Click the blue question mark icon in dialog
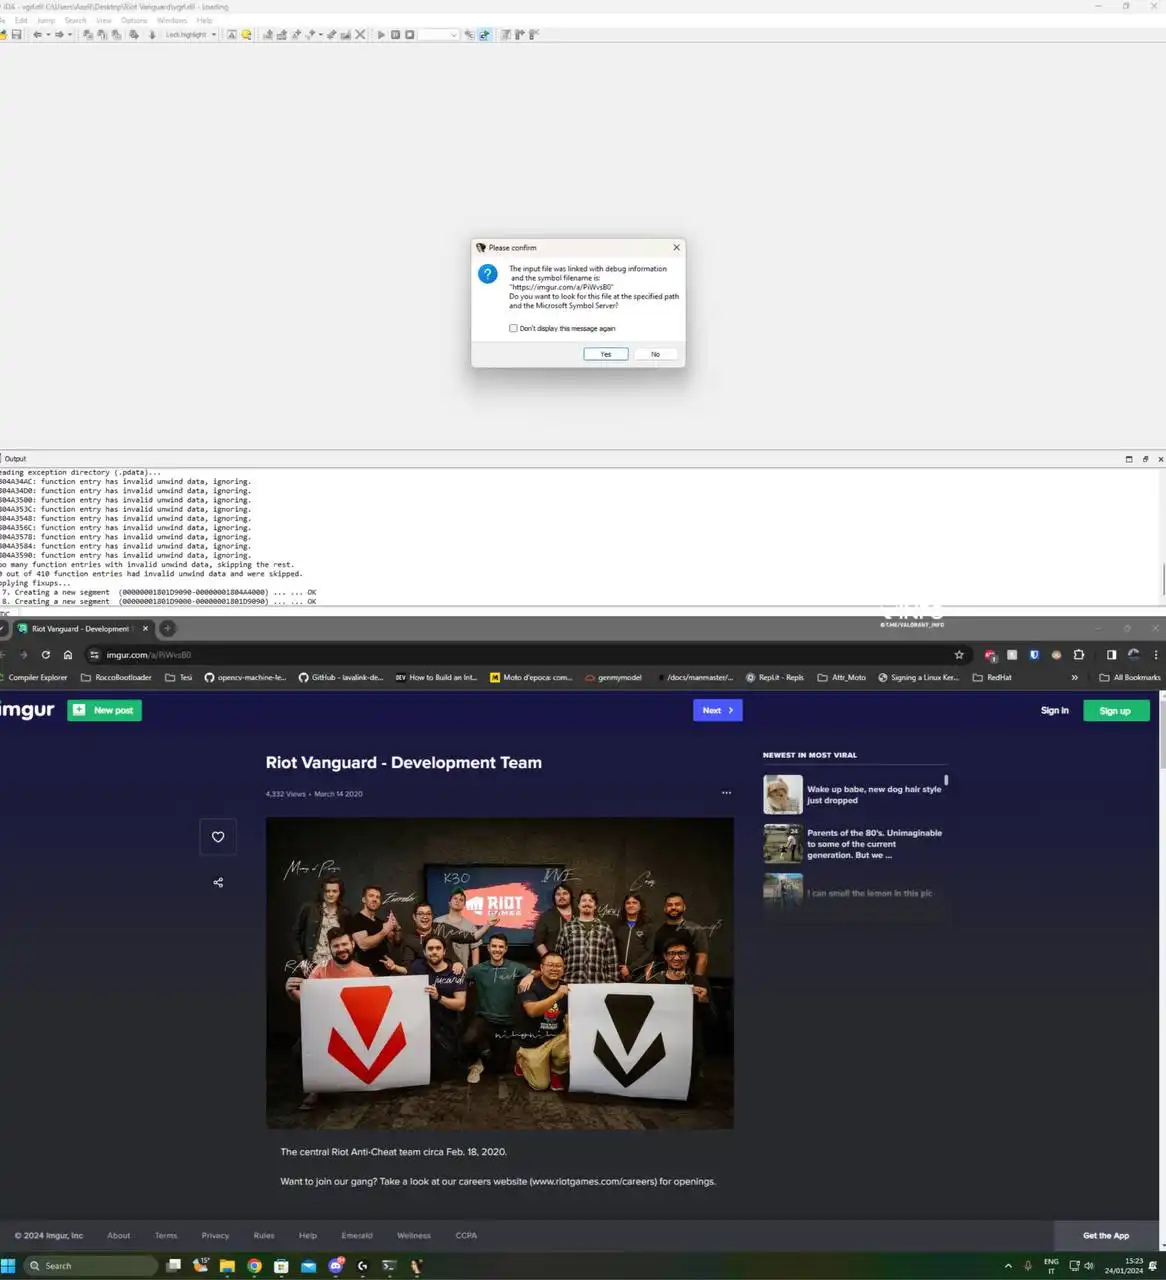This screenshot has height=1280, width=1166. pyautogui.click(x=487, y=274)
